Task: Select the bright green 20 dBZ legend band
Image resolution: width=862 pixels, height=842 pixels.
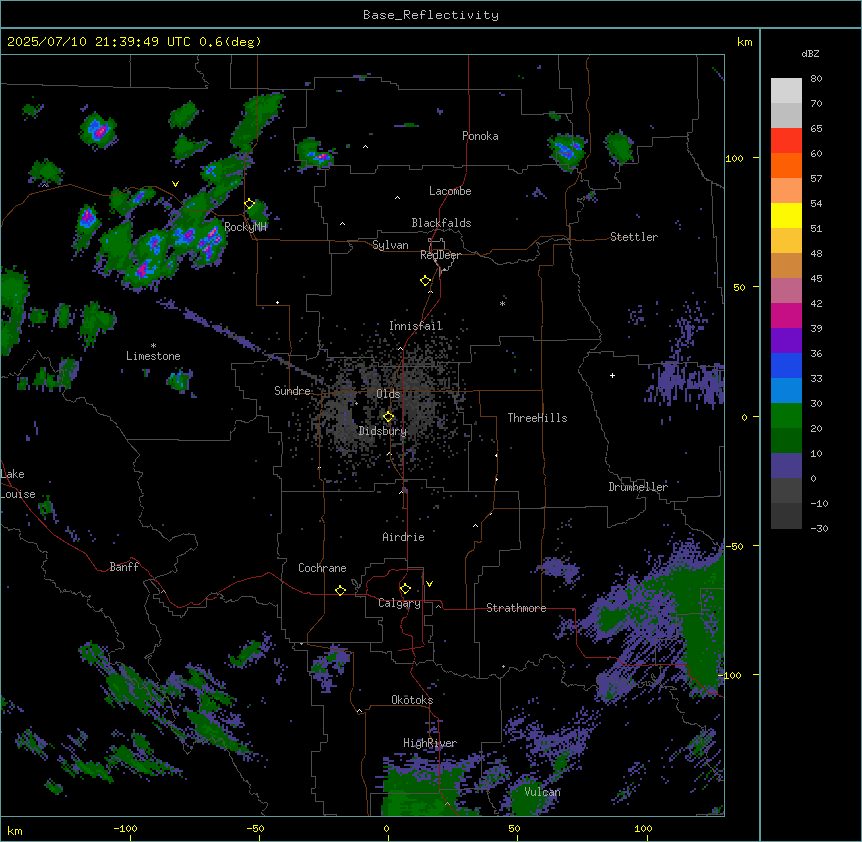Action: 786,416
